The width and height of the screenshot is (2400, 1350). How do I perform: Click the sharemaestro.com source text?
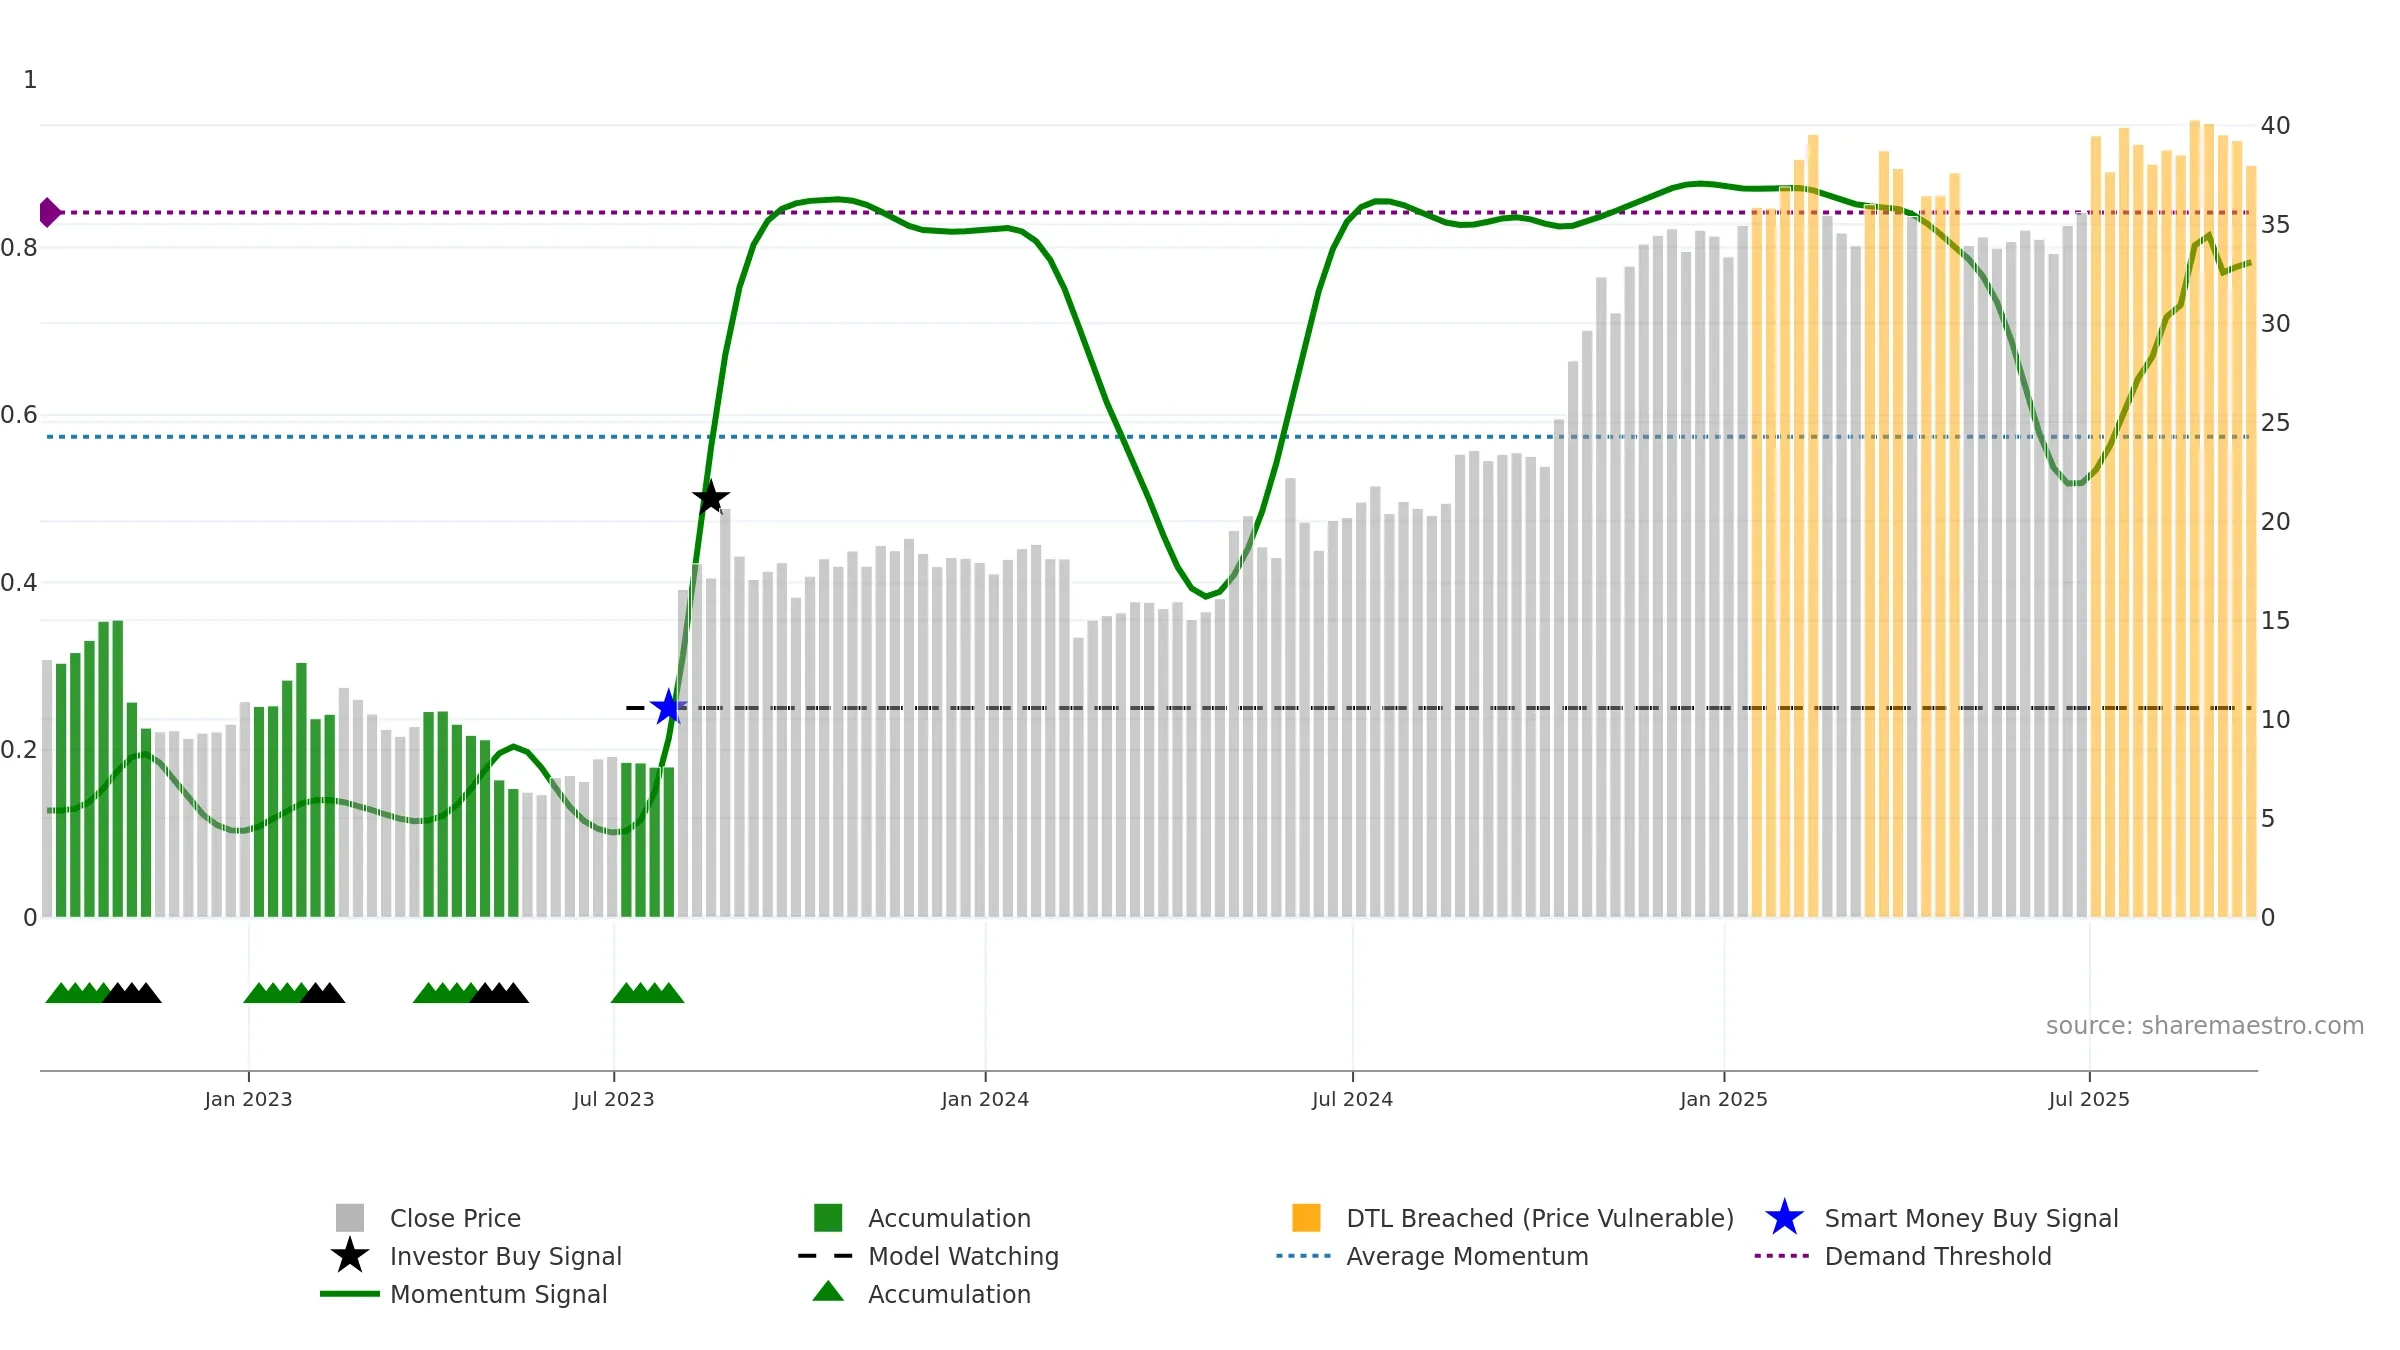(x=2204, y=1026)
